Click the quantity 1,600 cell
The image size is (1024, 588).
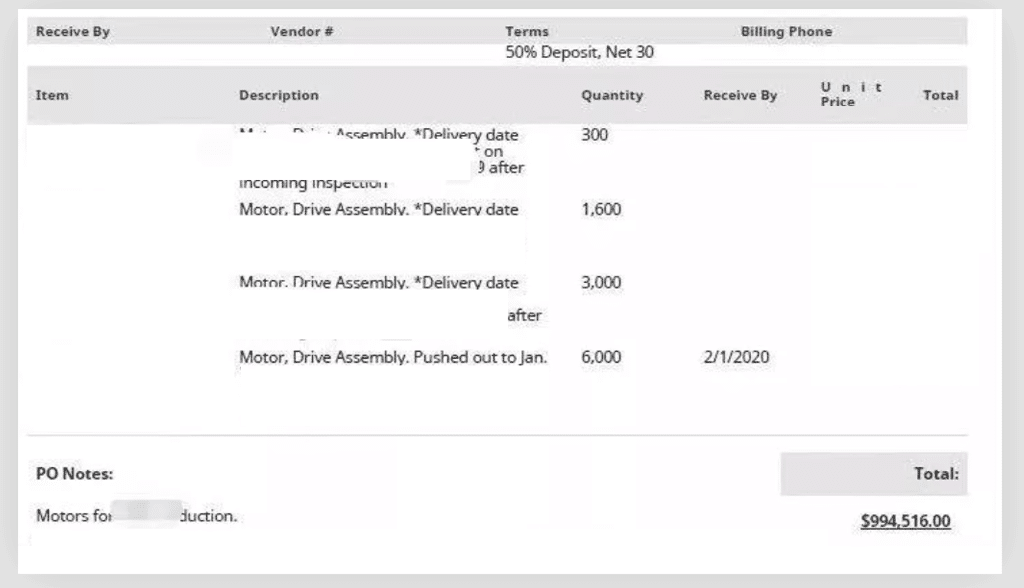click(601, 209)
